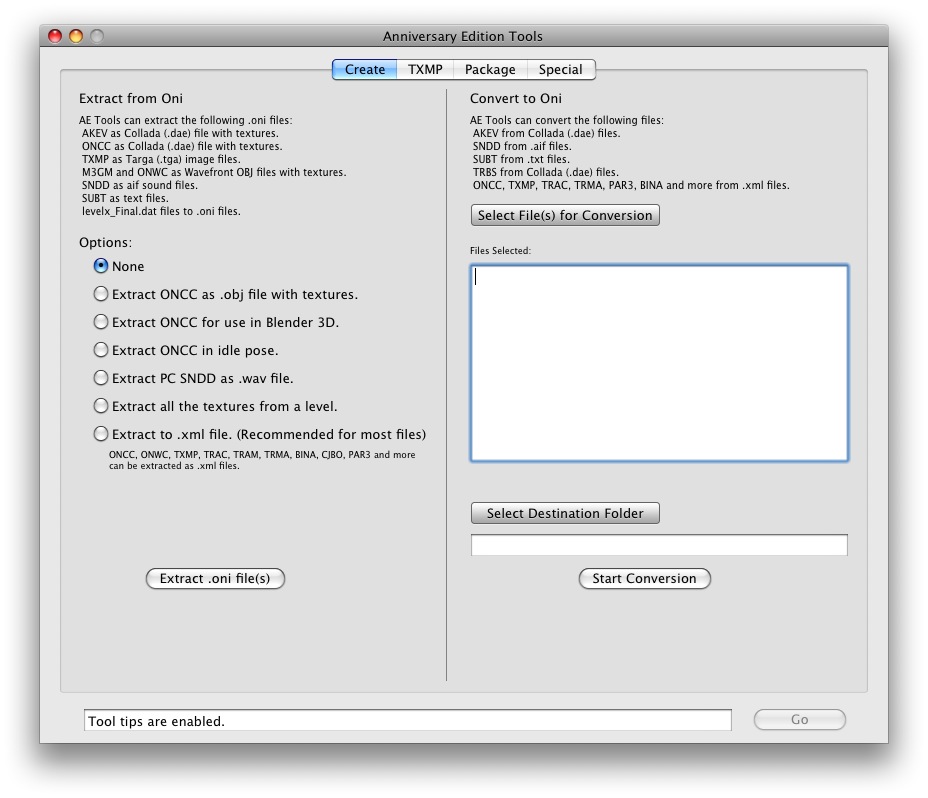
Task: Click the 'Anniversary Edition Tools' window title
Action: [x=462, y=37]
